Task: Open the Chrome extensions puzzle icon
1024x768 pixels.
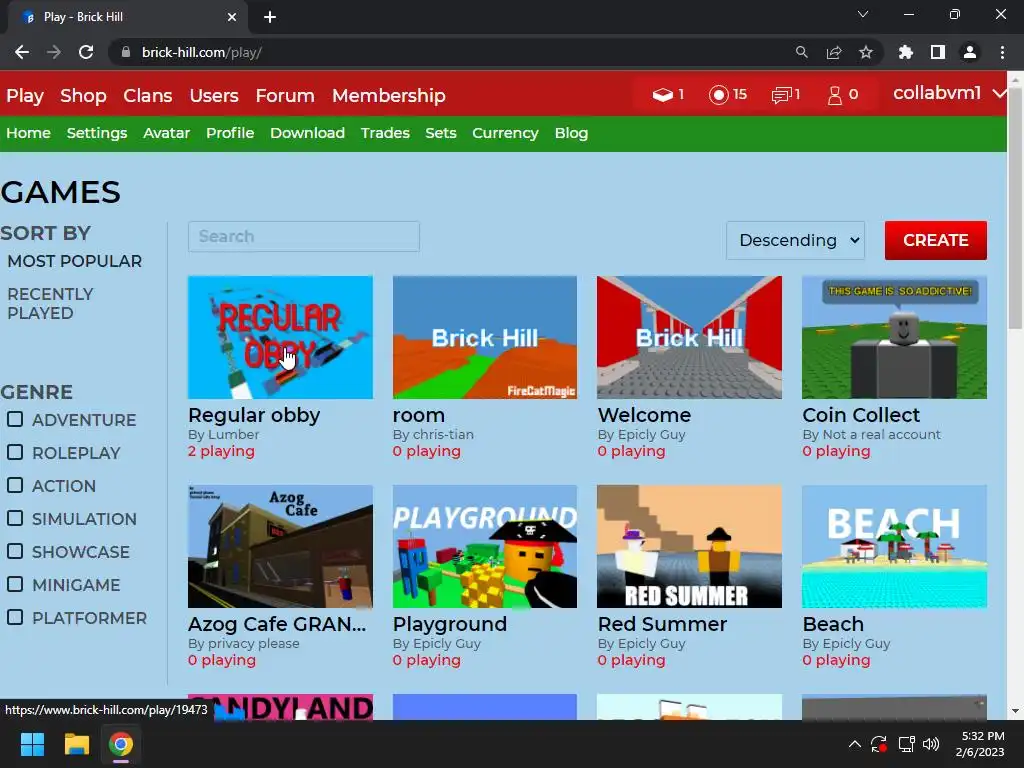Action: tap(906, 52)
